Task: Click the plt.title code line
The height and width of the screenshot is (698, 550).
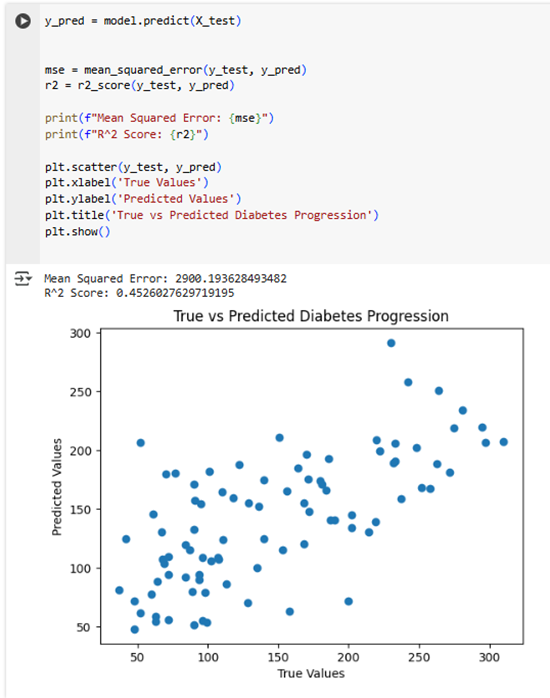Action: click(212, 215)
